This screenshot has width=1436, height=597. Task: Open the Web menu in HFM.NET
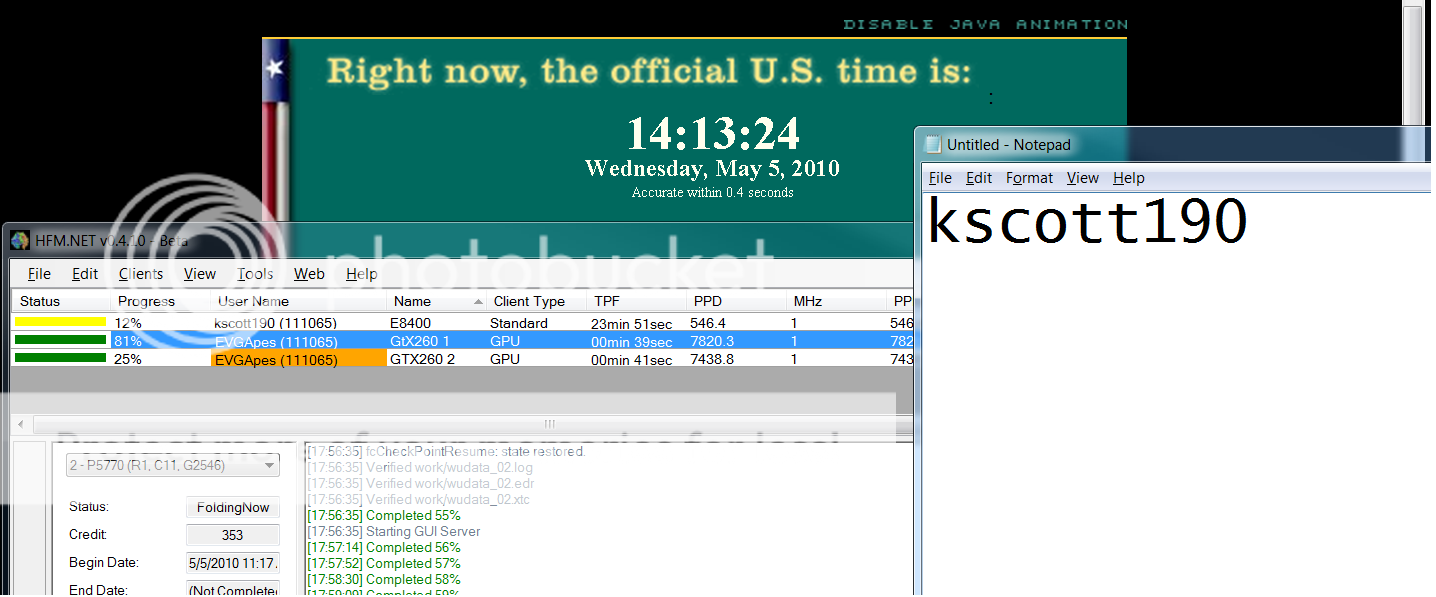308,274
